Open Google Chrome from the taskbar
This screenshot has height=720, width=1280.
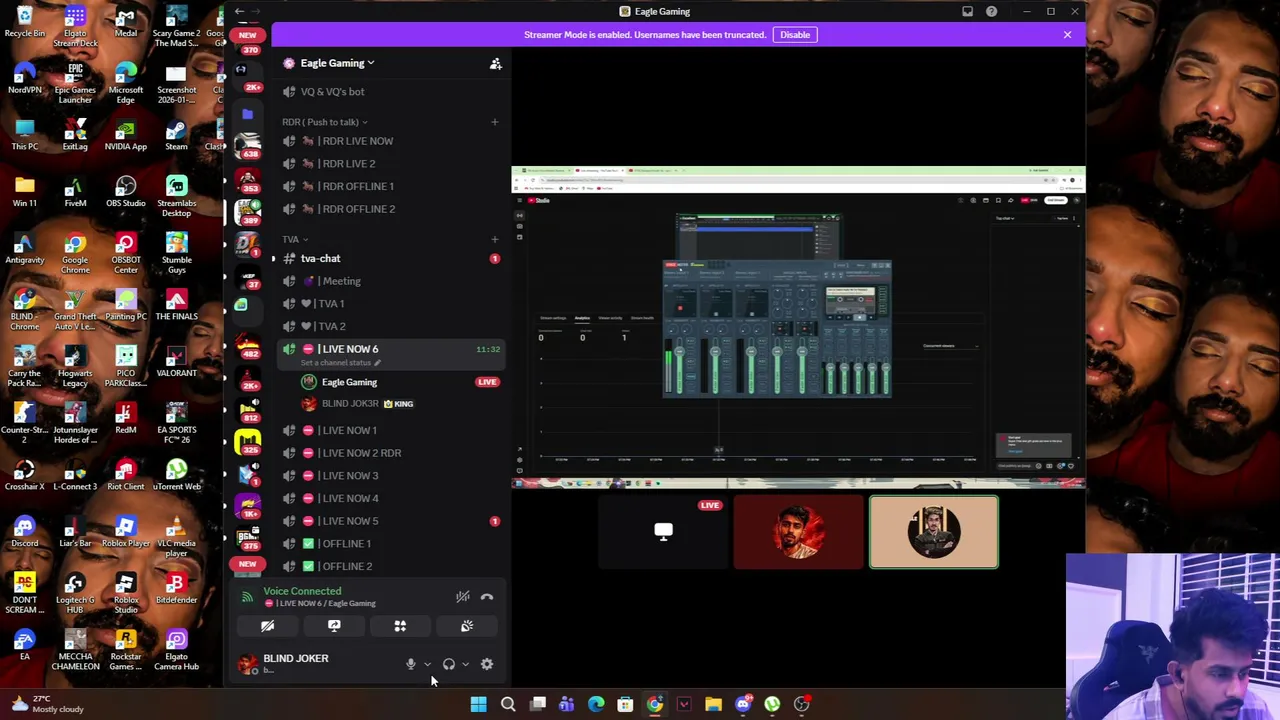pyautogui.click(x=654, y=704)
